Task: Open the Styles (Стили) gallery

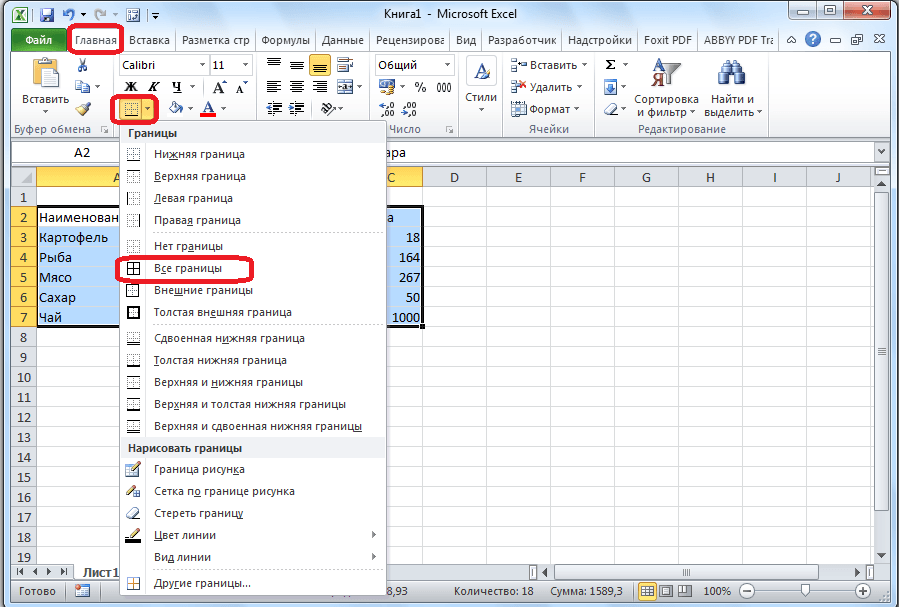Action: (x=481, y=86)
